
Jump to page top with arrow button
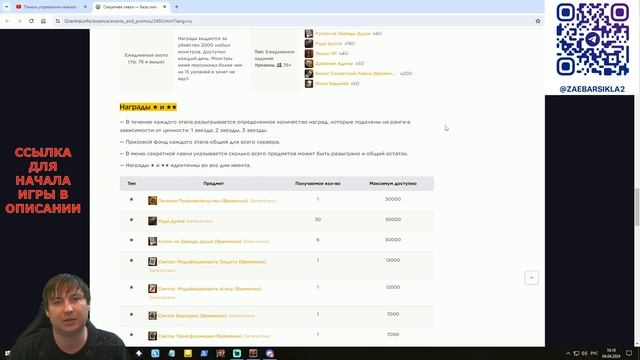(x=531, y=278)
